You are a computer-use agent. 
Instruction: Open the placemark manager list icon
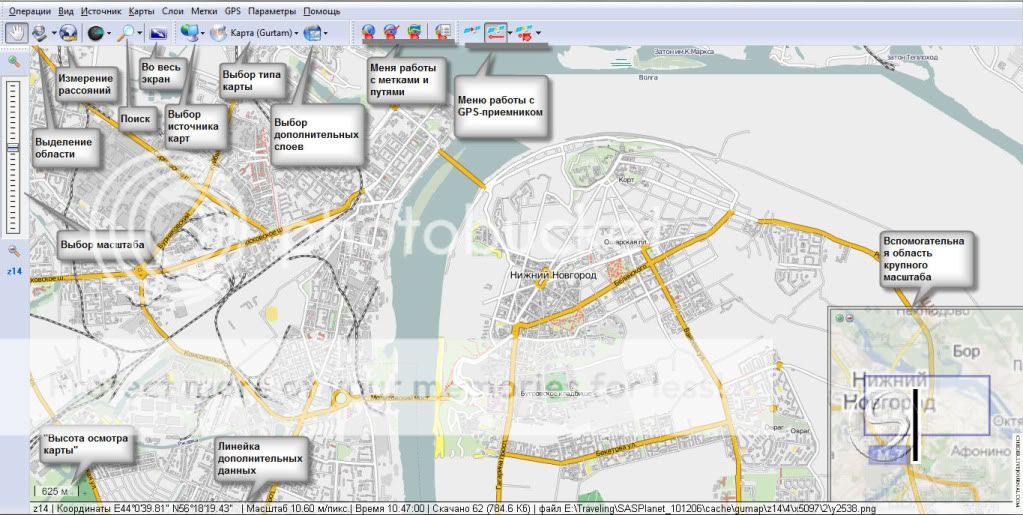click(x=444, y=32)
